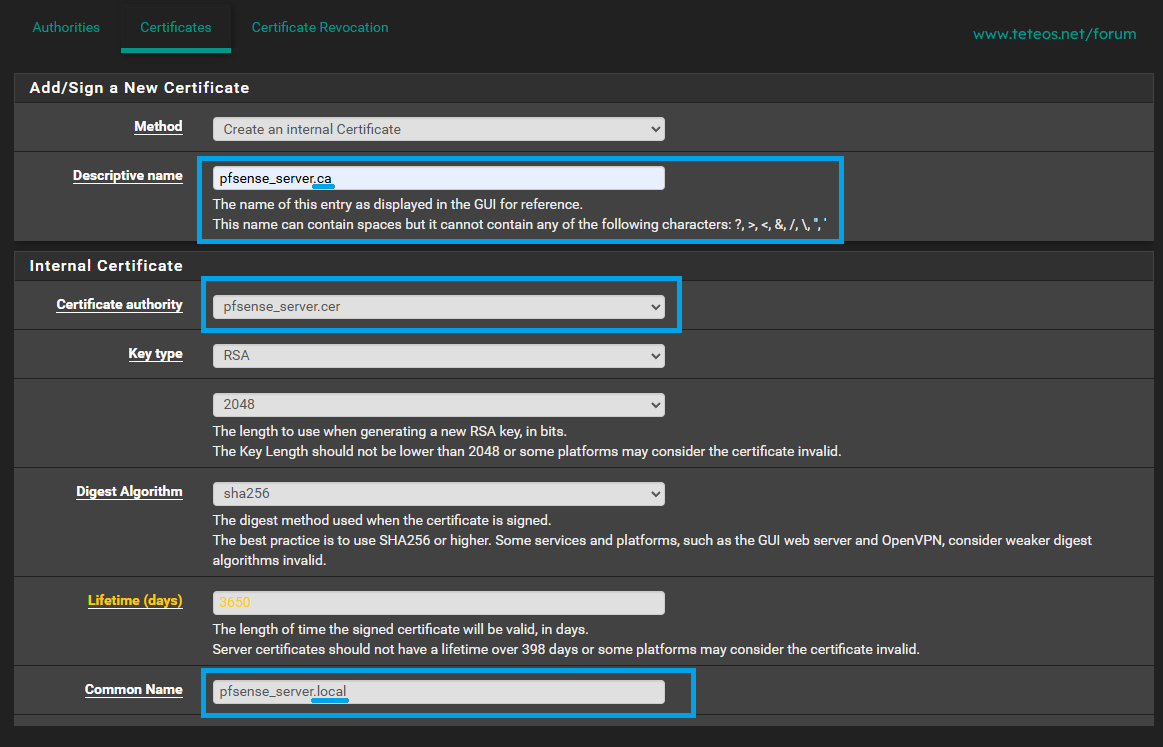Click the text 'The best practice is to use SHA256 or higher'
The height and width of the screenshot is (747, 1163).
tap(351, 540)
